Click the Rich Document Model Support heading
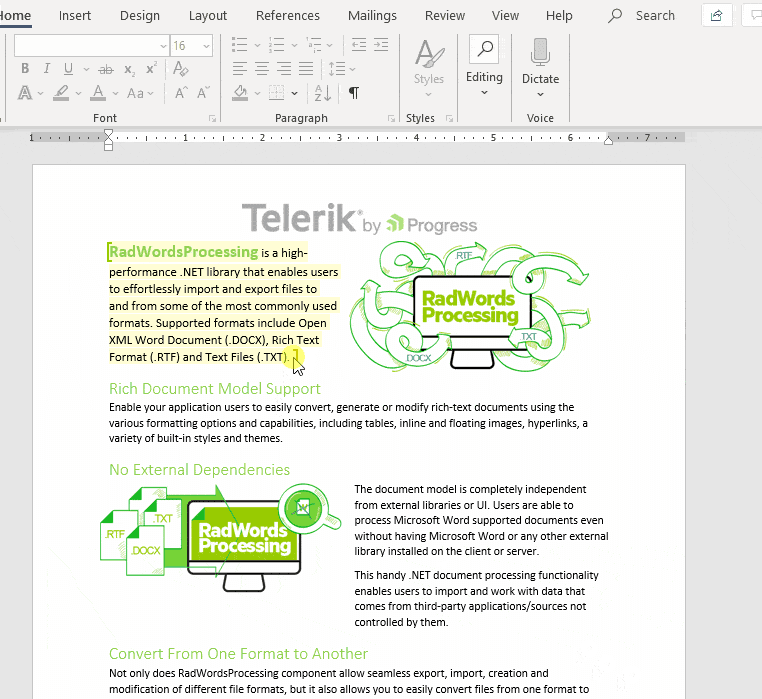This screenshot has height=699, width=762. 214,389
